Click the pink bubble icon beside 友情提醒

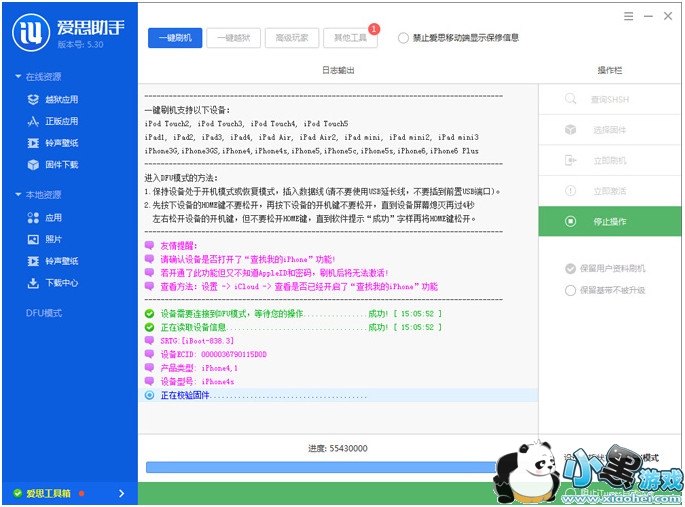[149, 245]
